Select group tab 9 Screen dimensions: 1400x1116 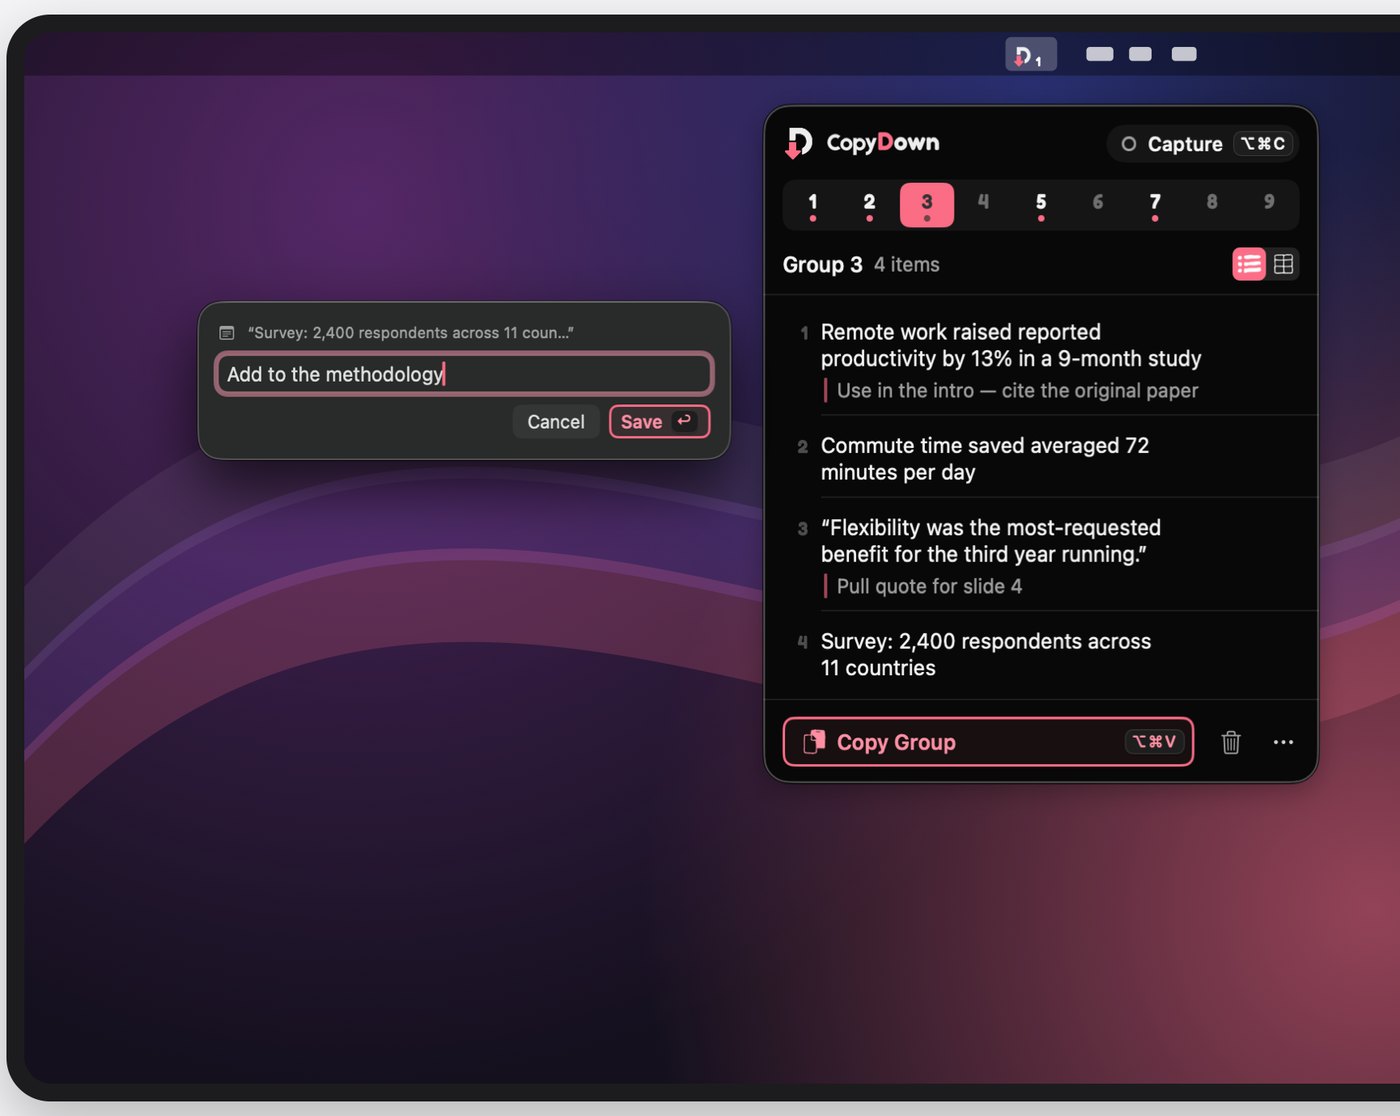click(x=1269, y=204)
